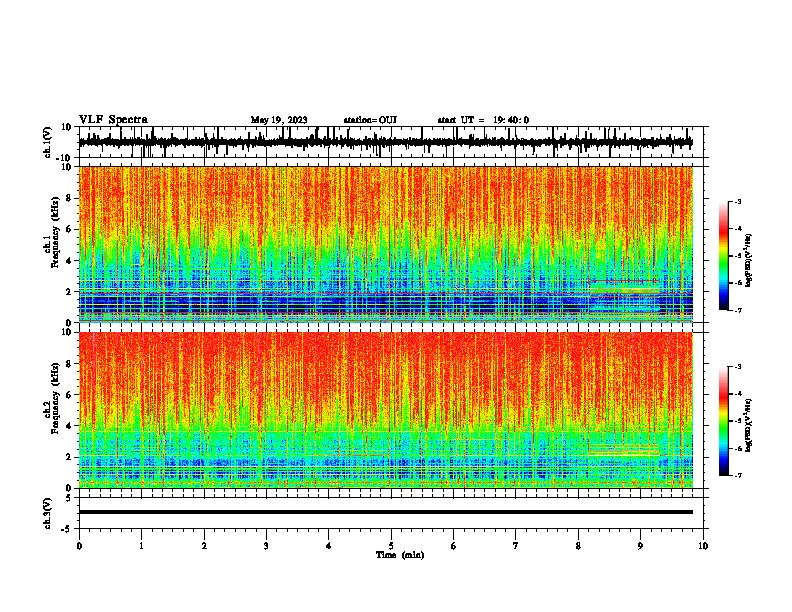
Task: Click the "8" kHz tick on ch.1 frequency axis
Action: pos(69,198)
